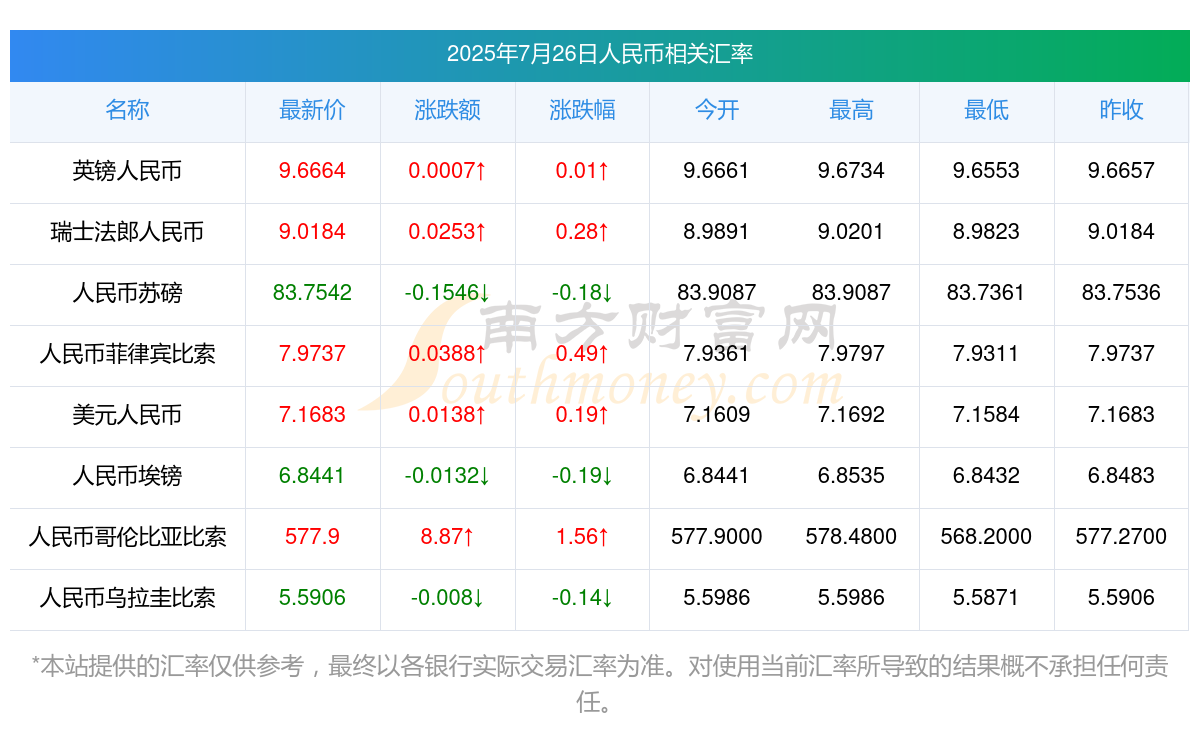Click the low value 7.1584

[987, 415]
